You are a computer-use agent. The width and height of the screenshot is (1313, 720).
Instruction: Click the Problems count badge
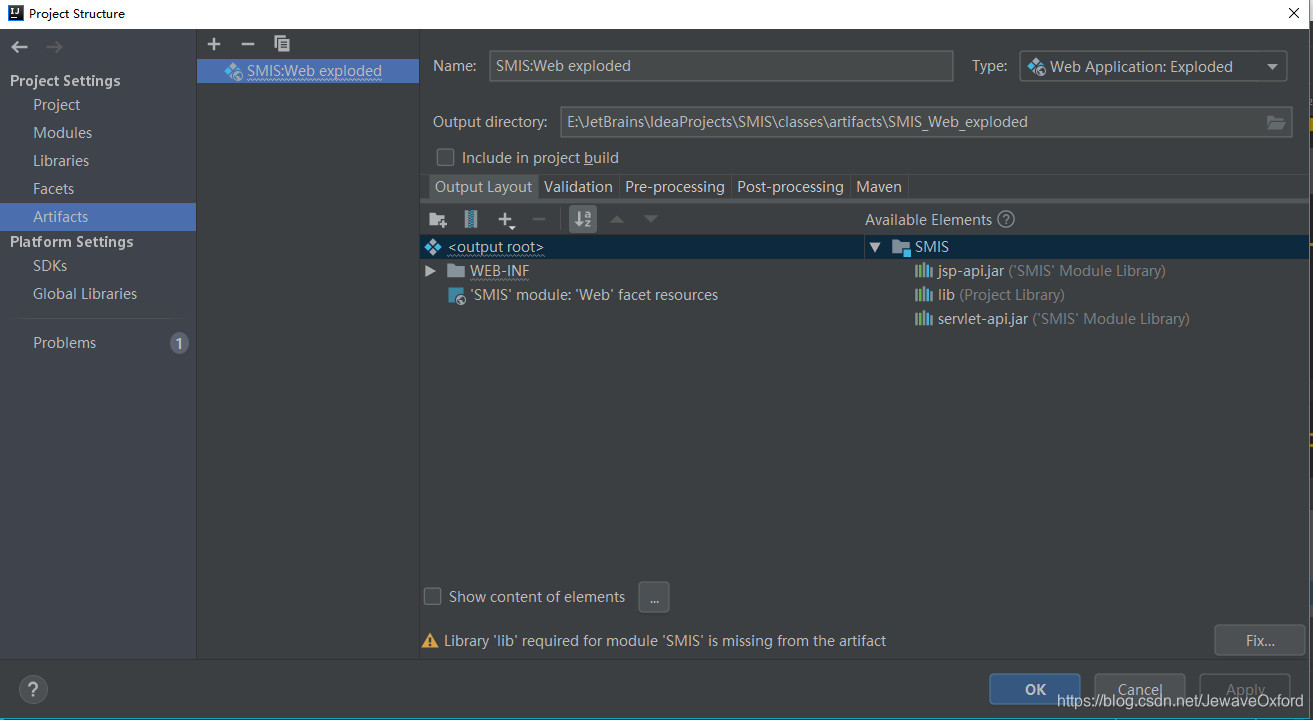179,343
